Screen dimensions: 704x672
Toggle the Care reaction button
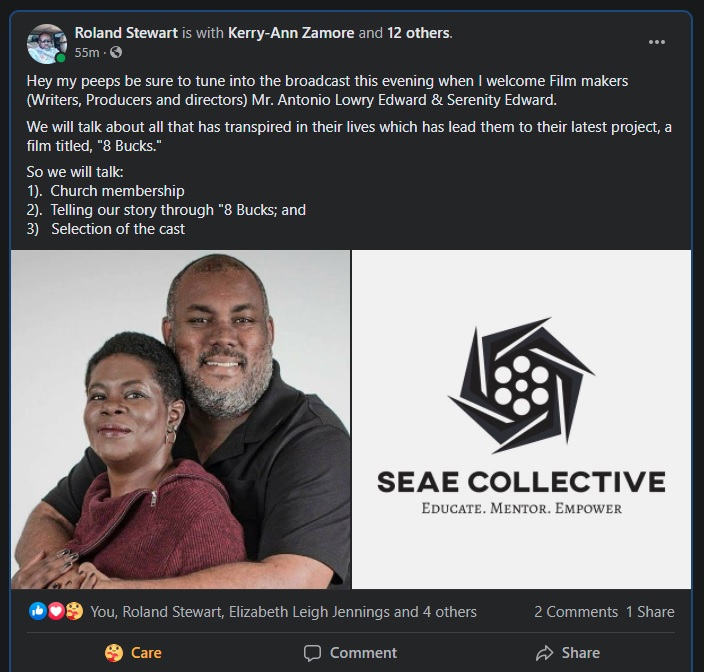coord(133,653)
